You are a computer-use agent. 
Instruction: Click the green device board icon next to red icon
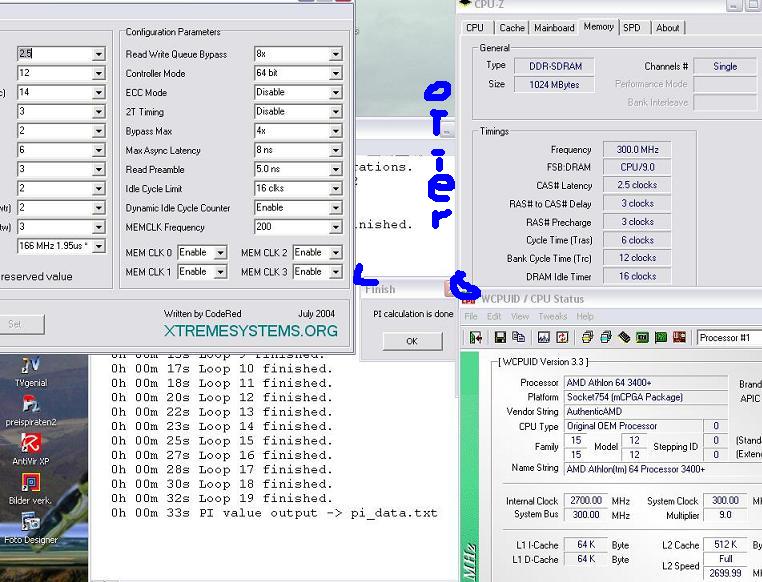click(x=661, y=337)
